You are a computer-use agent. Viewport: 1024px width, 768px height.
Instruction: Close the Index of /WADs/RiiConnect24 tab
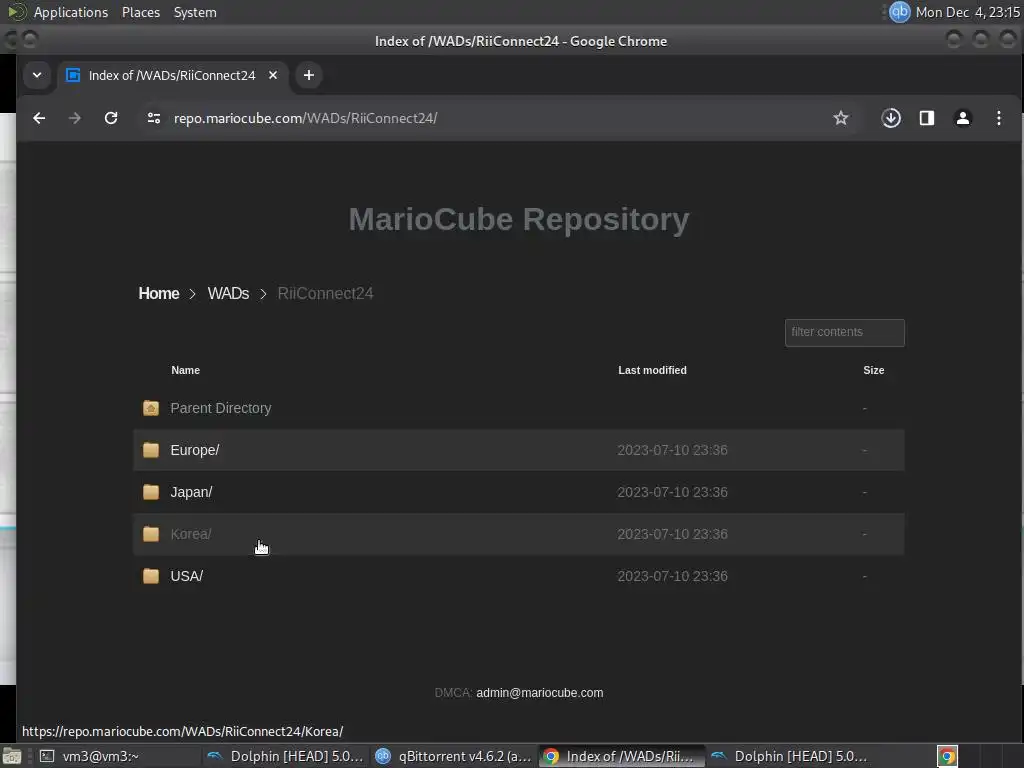pos(273,75)
